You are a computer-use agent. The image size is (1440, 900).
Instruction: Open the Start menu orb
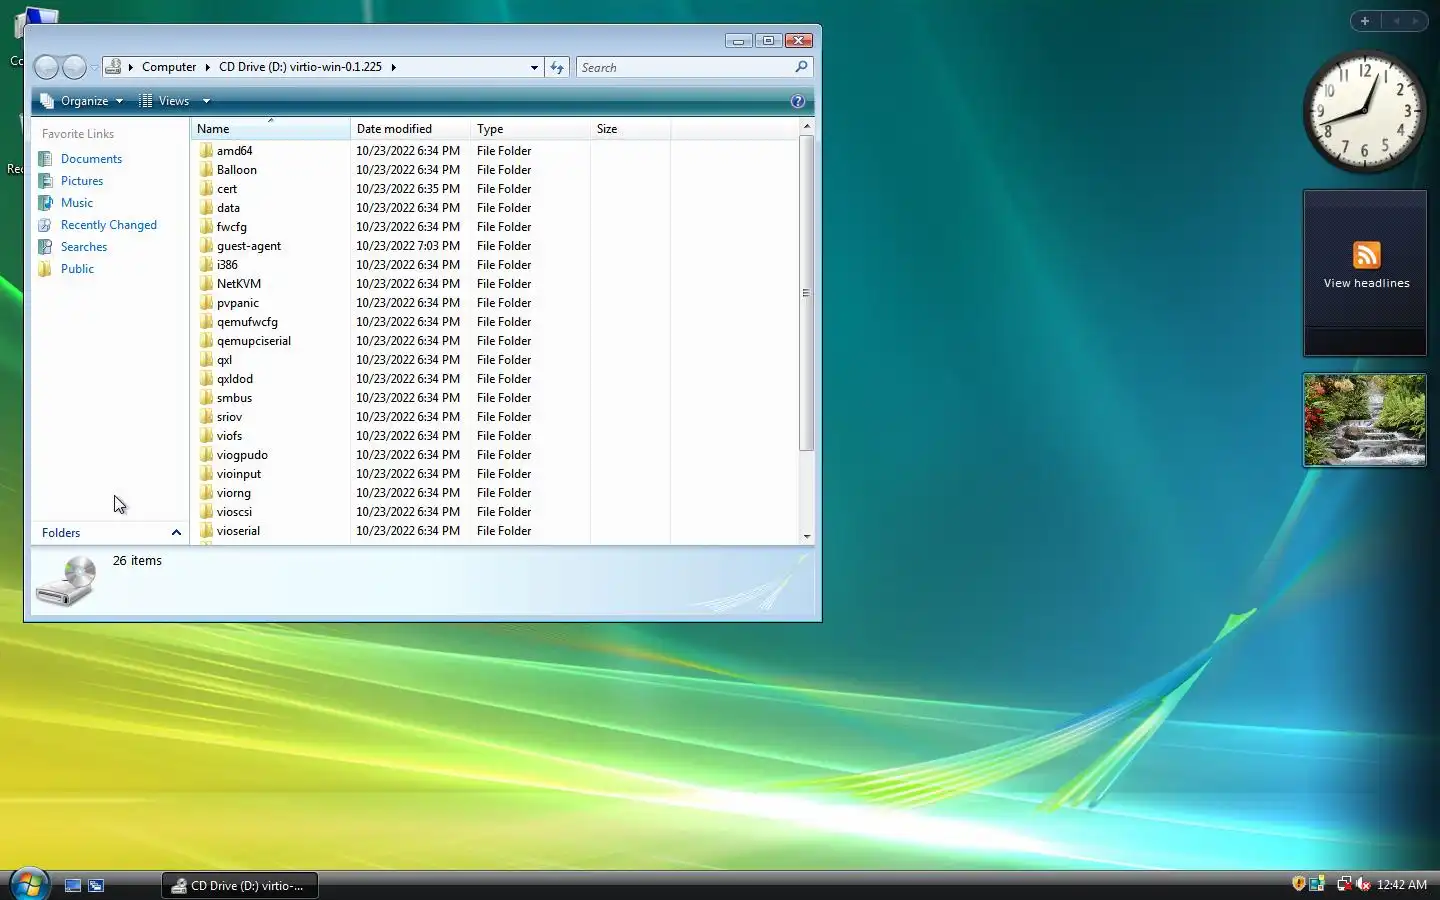click(29, 884)
